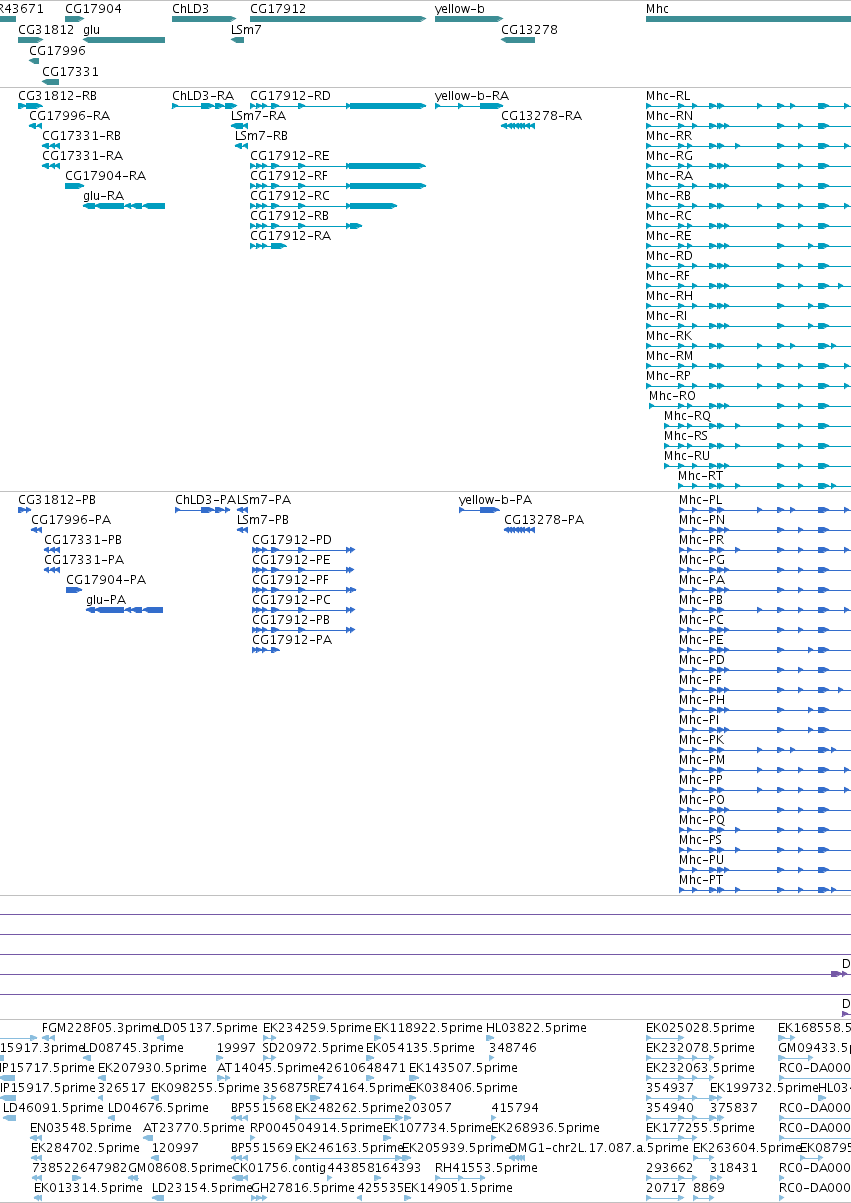Click the CG17904 gene label

tap(93, 8)
